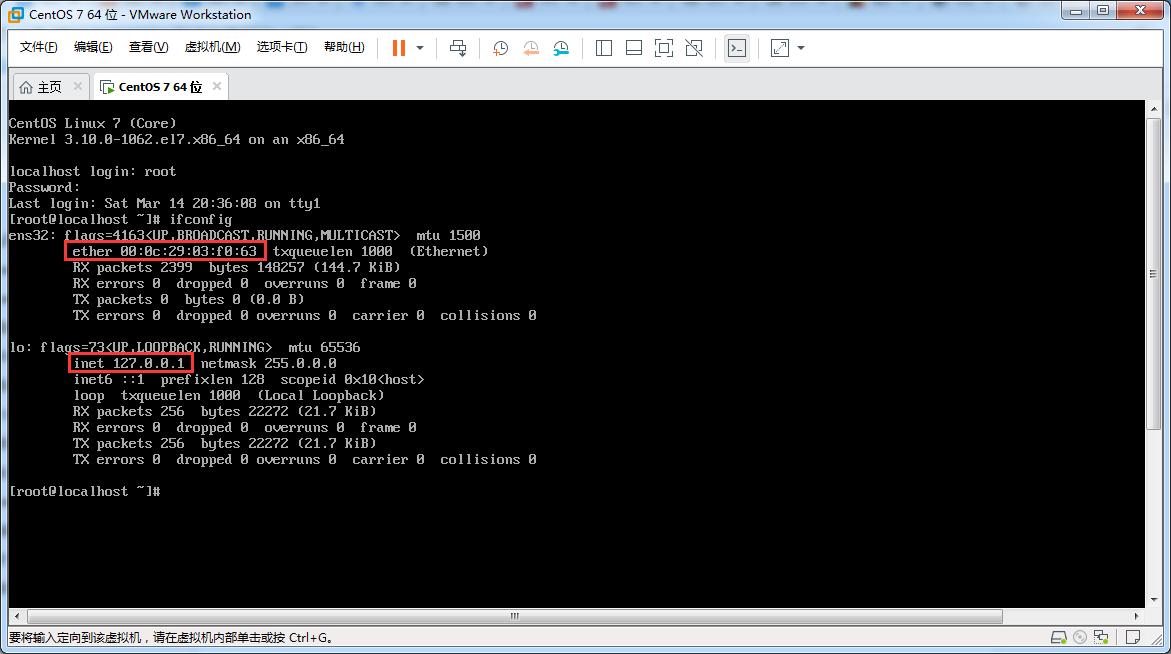Toggle the library panel visibility
The image size is (1171, 654).
tap(603, 47)
